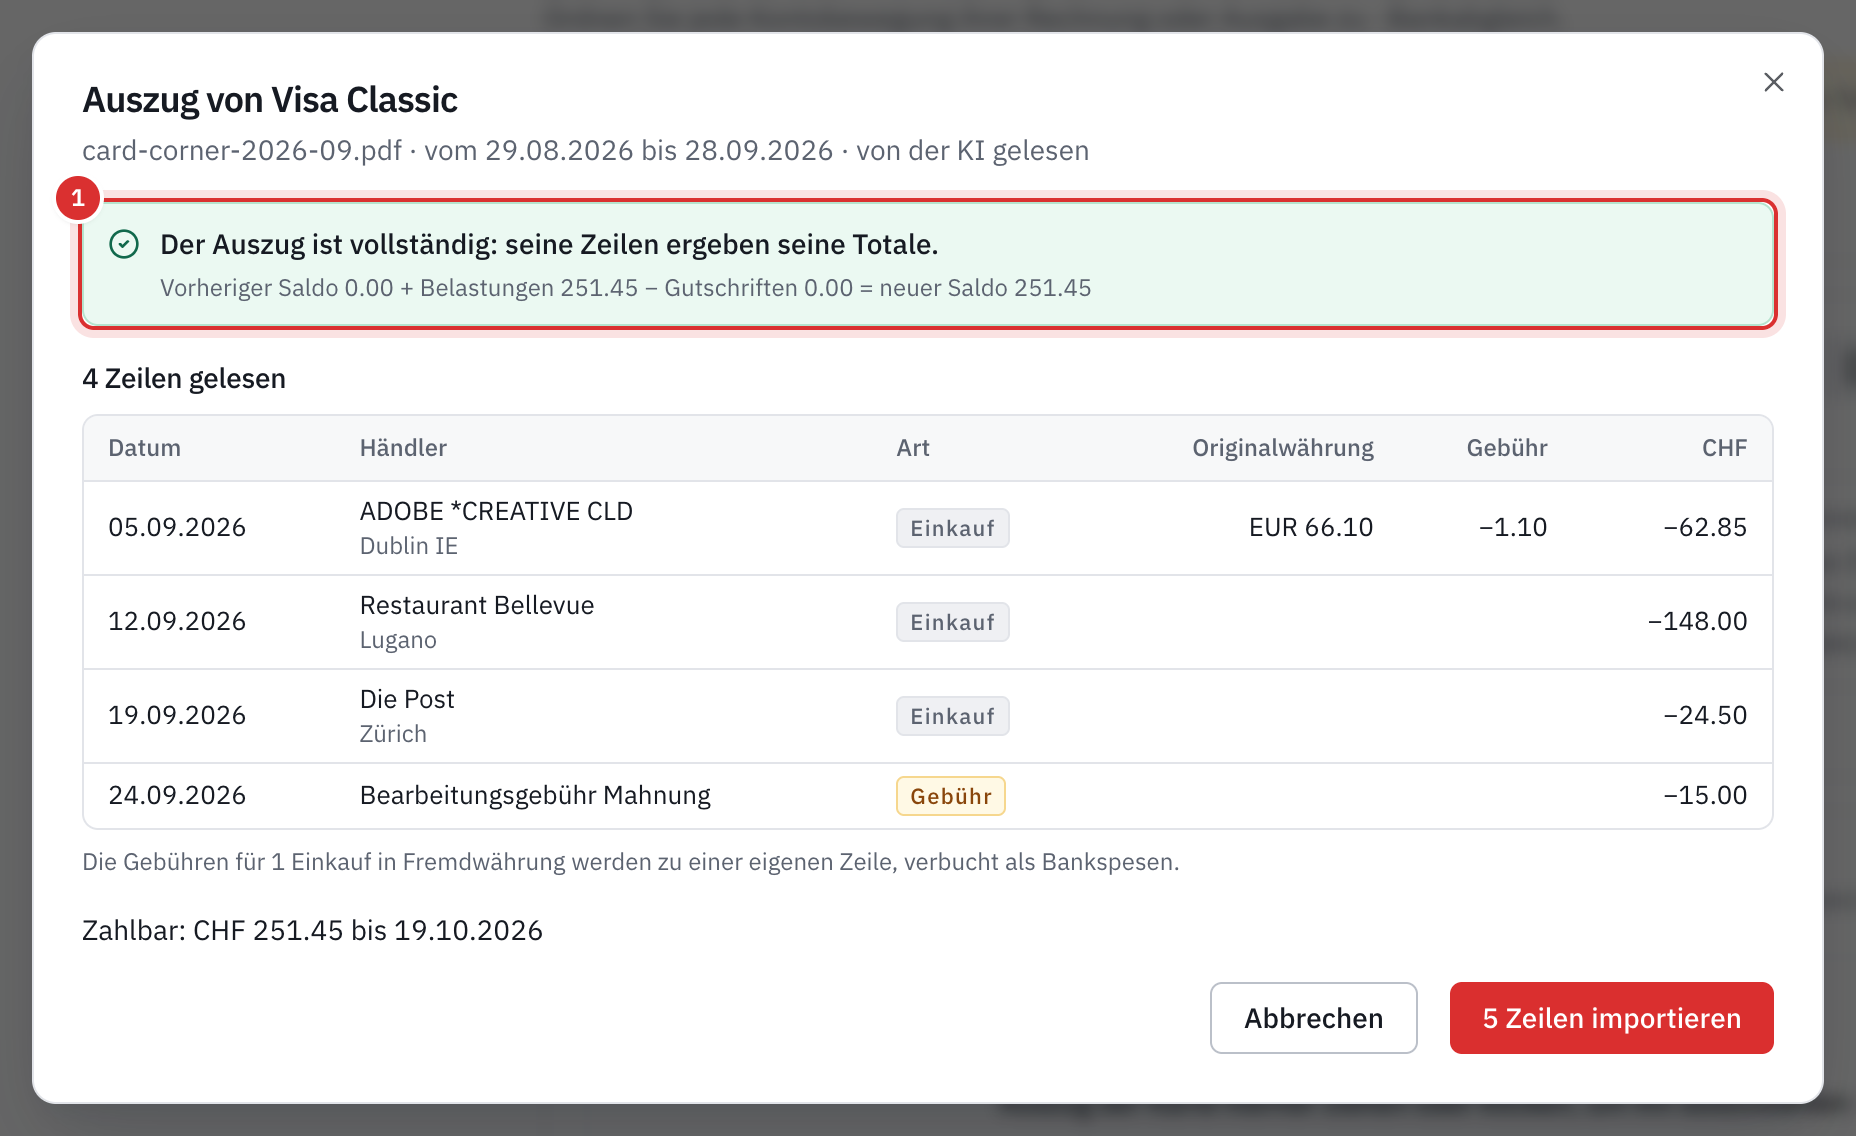Cancel with the Abbrechen button

pyautogui.click(x=1313, y=1018)
